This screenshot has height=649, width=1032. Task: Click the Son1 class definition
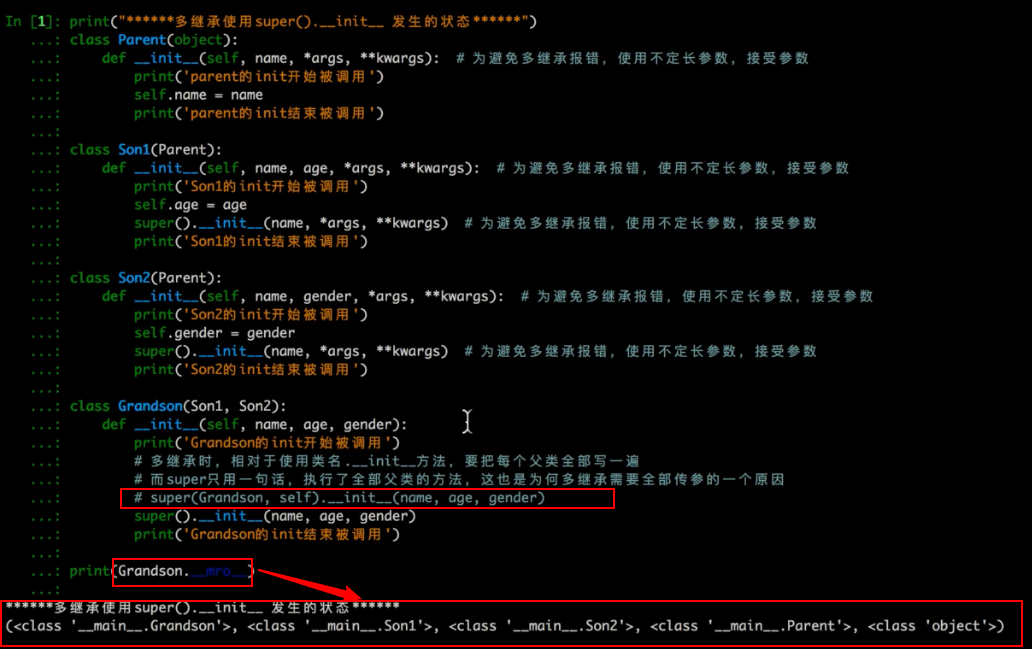pyautogui.click(x=134, y=149)
